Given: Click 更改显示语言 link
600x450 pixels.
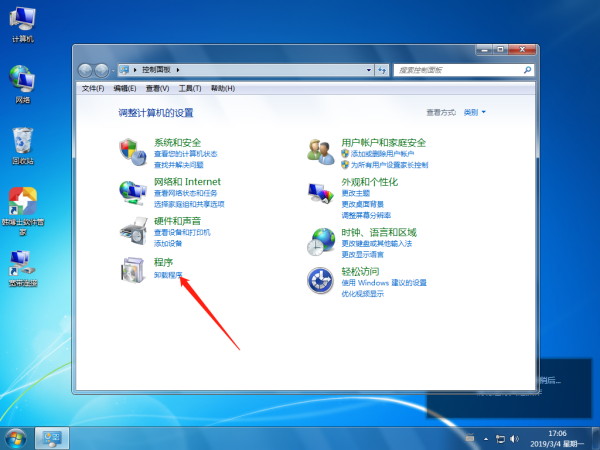Looking at the screenshot, I should coord(362,254).
